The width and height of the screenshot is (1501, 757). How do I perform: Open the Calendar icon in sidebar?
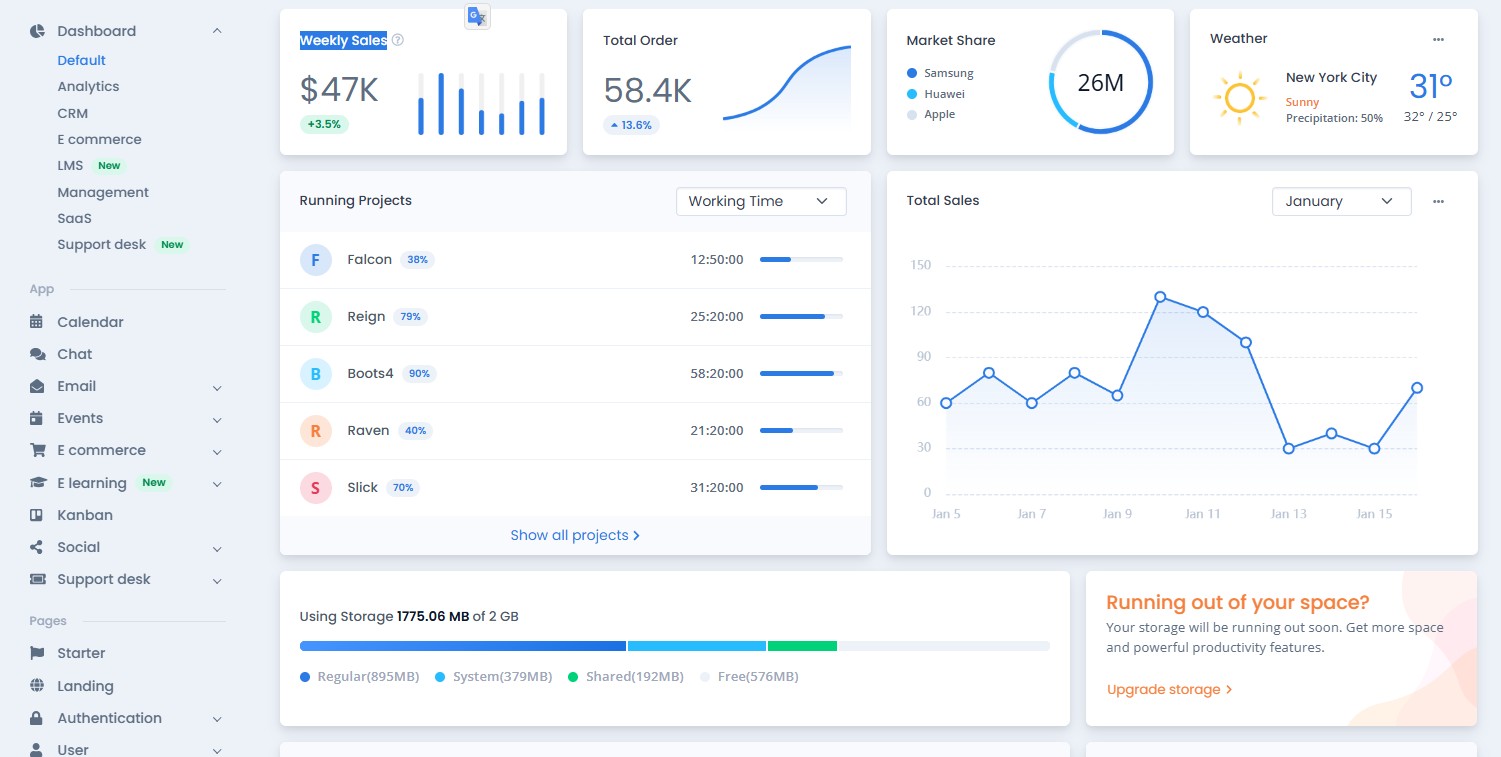pyautogui.click(x=37, y=322)
